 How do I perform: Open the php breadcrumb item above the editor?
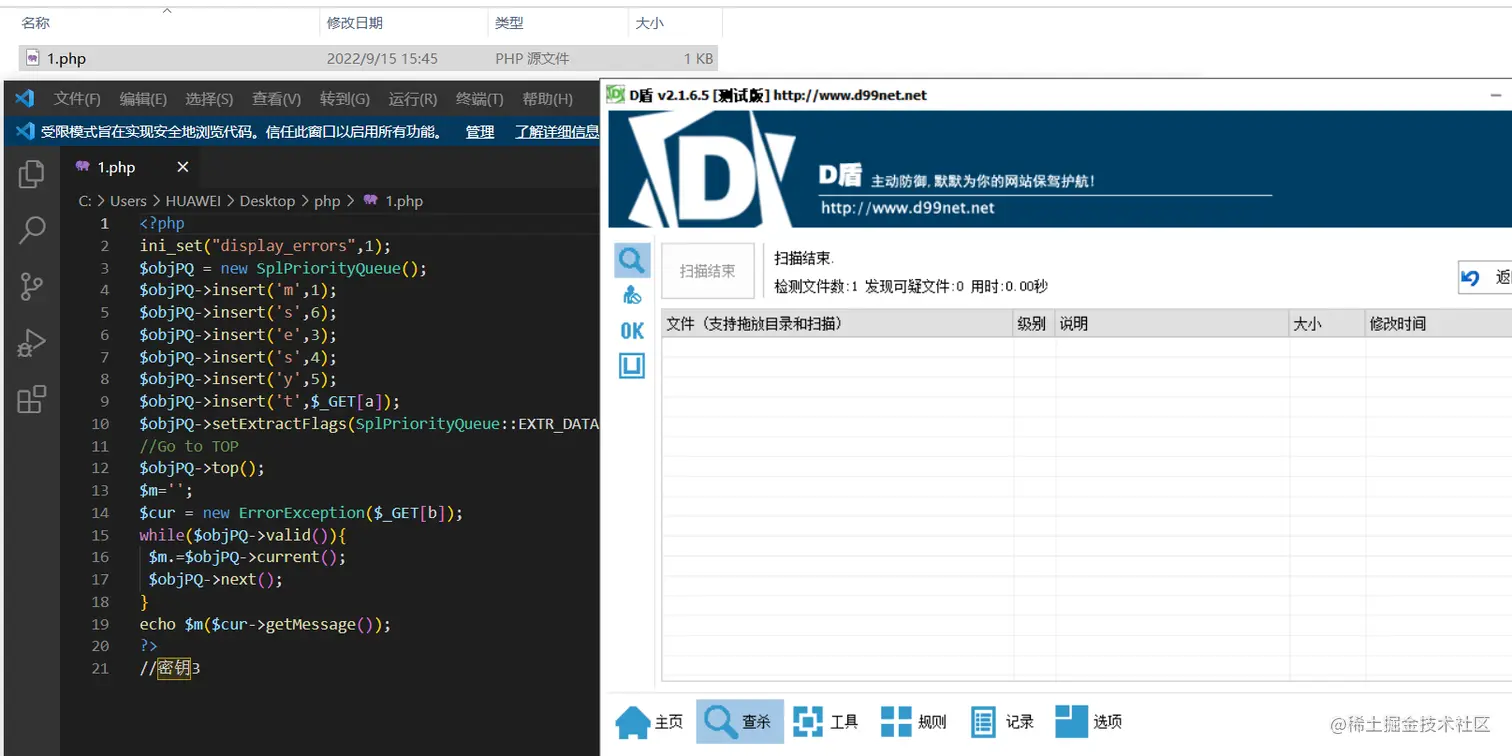pyautogui.click(x=325, y=201)
